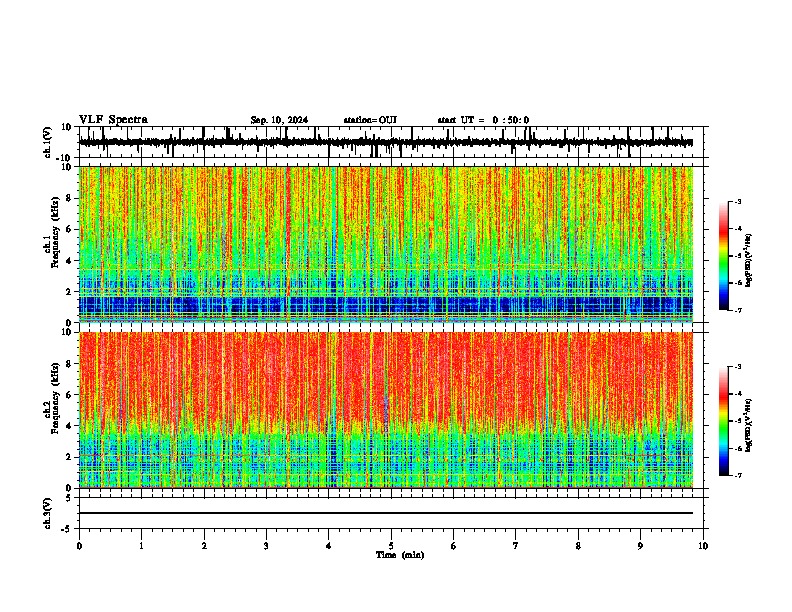The image size is (792, 612).
Task: Click the time axis tick label '0'
Action: pos(79,546)
